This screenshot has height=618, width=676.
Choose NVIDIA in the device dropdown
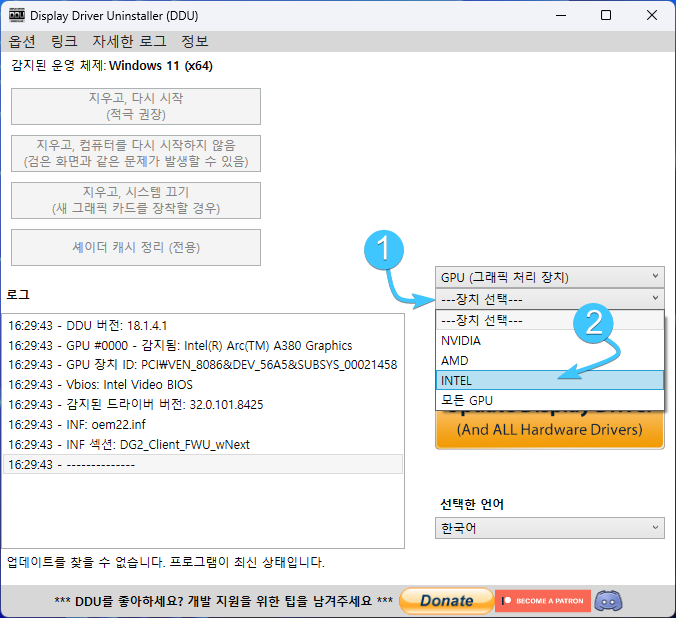click(549, 340)
